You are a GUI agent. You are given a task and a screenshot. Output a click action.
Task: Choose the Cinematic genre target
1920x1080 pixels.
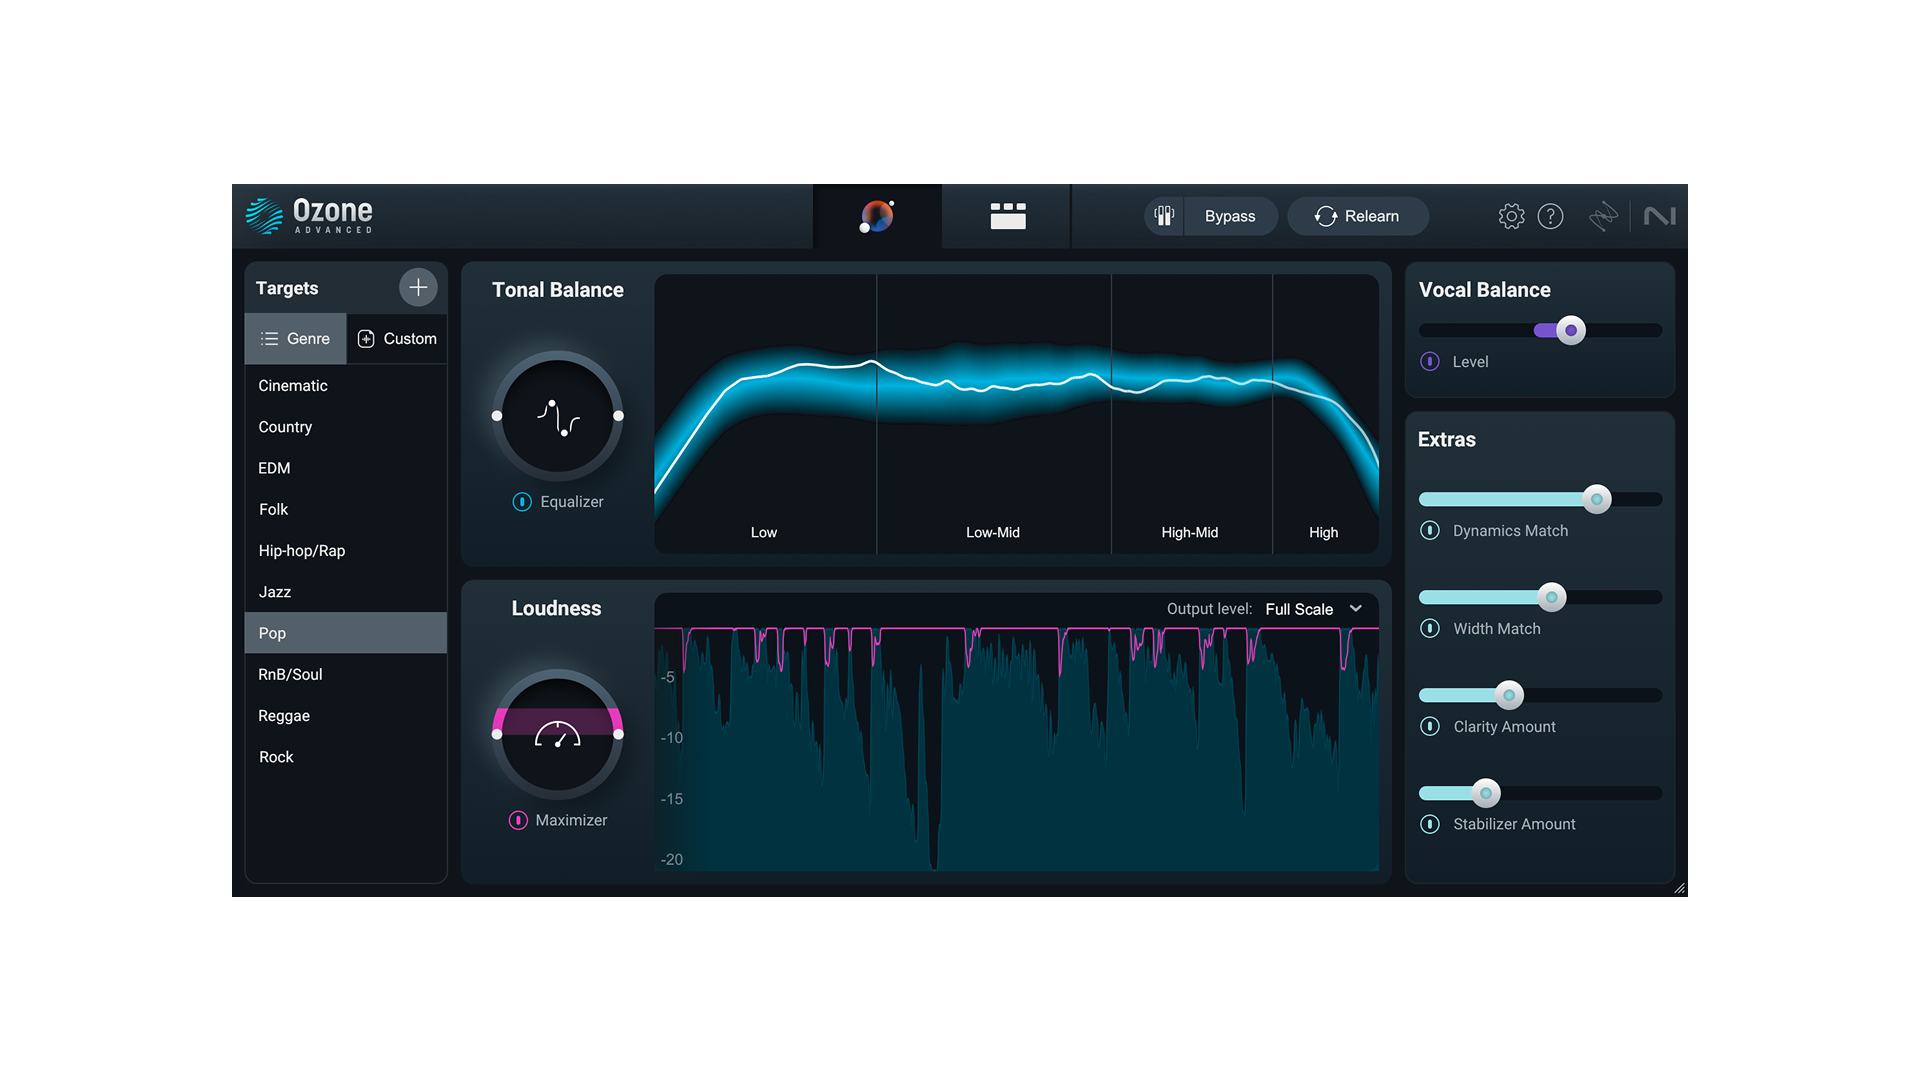(x=346, y=386)
